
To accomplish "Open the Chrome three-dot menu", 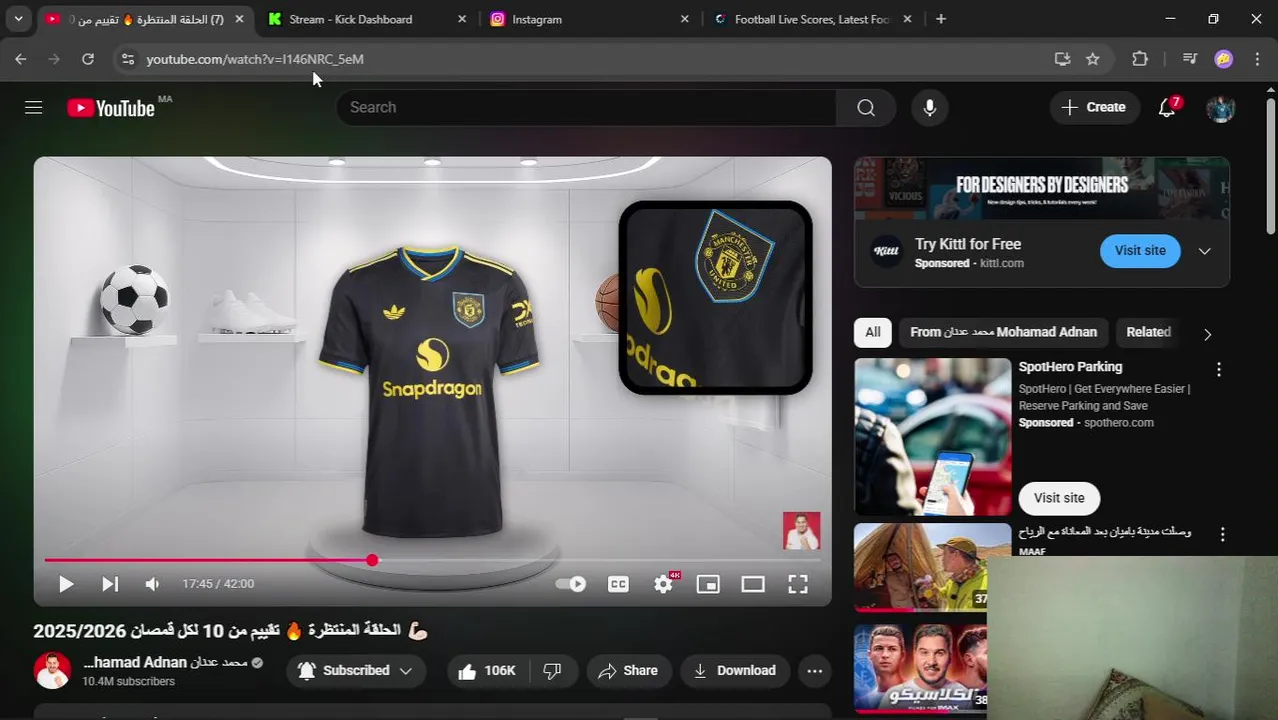I will tap(1257, 59).
